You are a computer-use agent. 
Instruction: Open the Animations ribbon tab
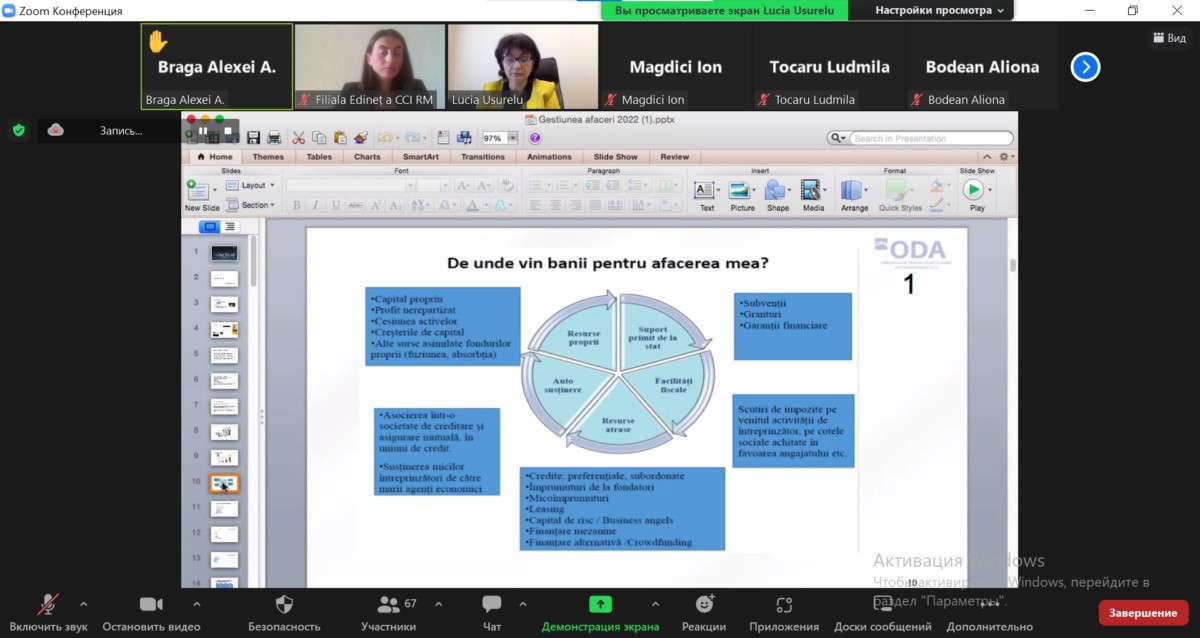pyautogui.click(x=549, y=157)
